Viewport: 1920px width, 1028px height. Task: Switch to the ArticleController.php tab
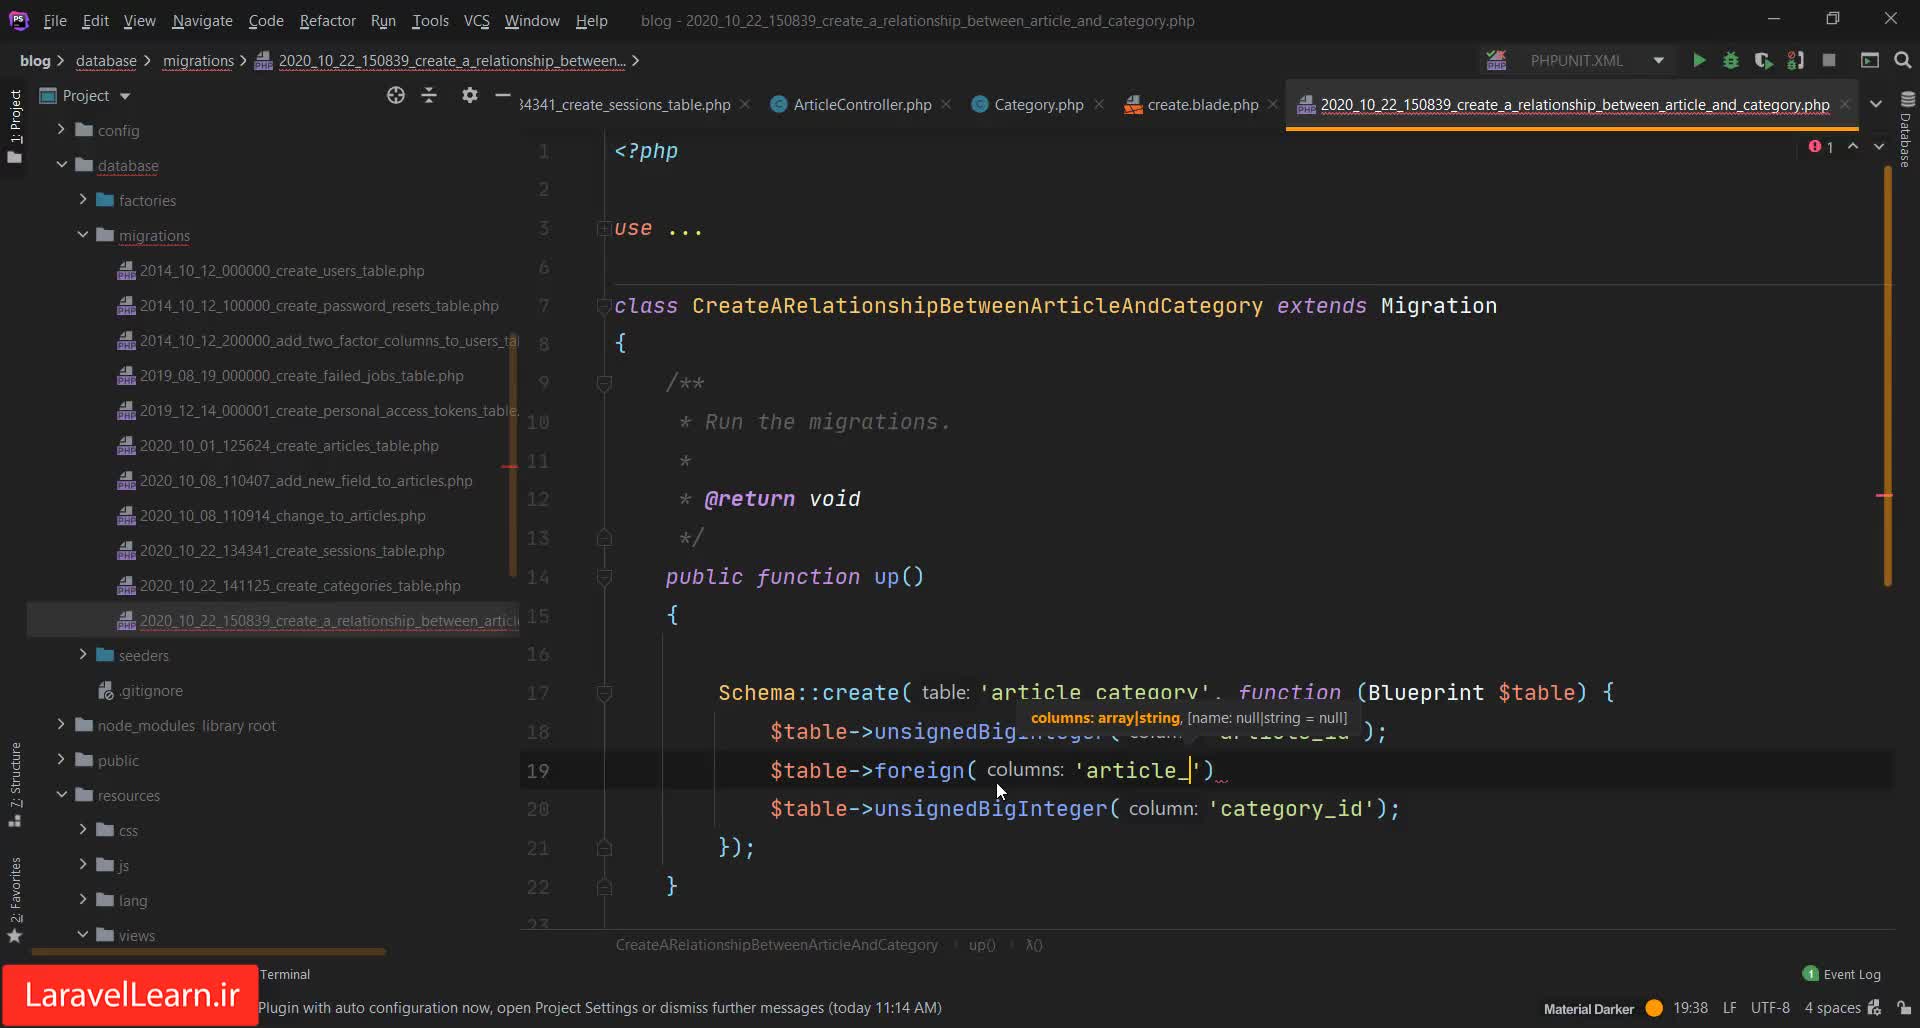point(861,105)
